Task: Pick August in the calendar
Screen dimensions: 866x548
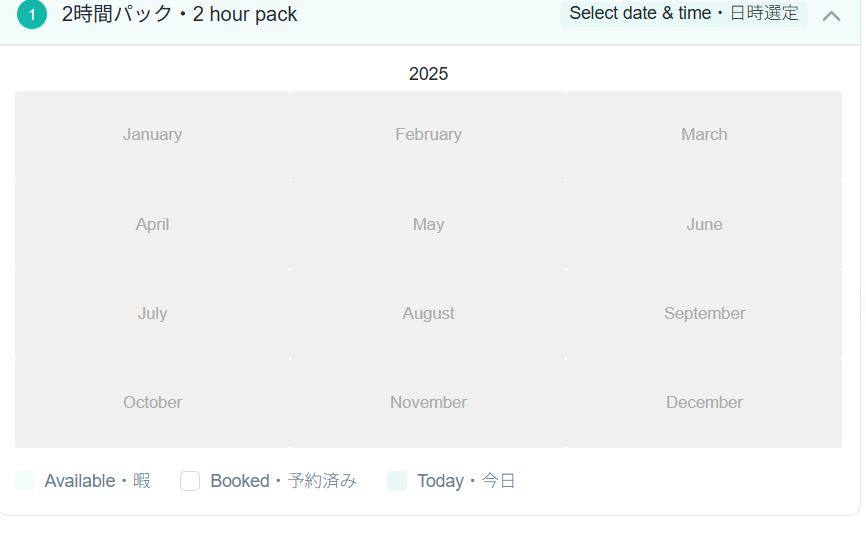Action: coord(428,313)
